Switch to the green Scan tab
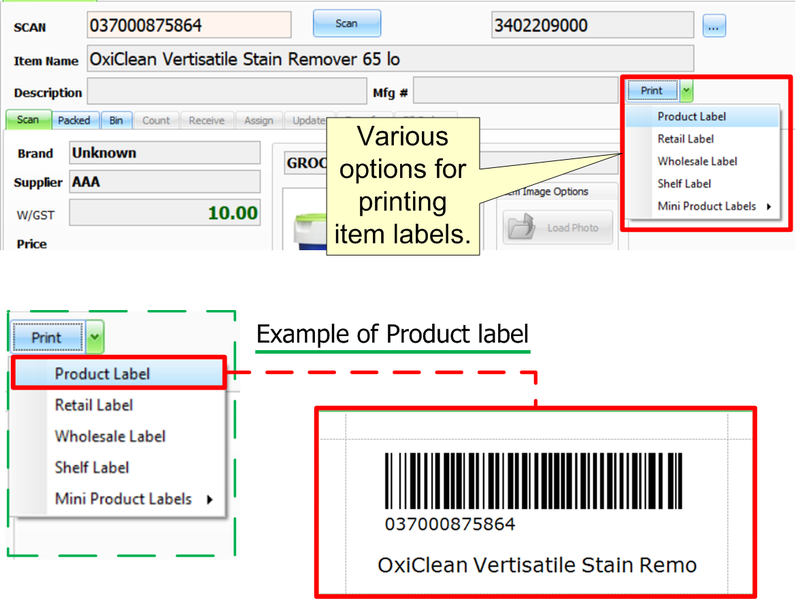Screen dimensions: 796x599 click(x=28, y=120)
